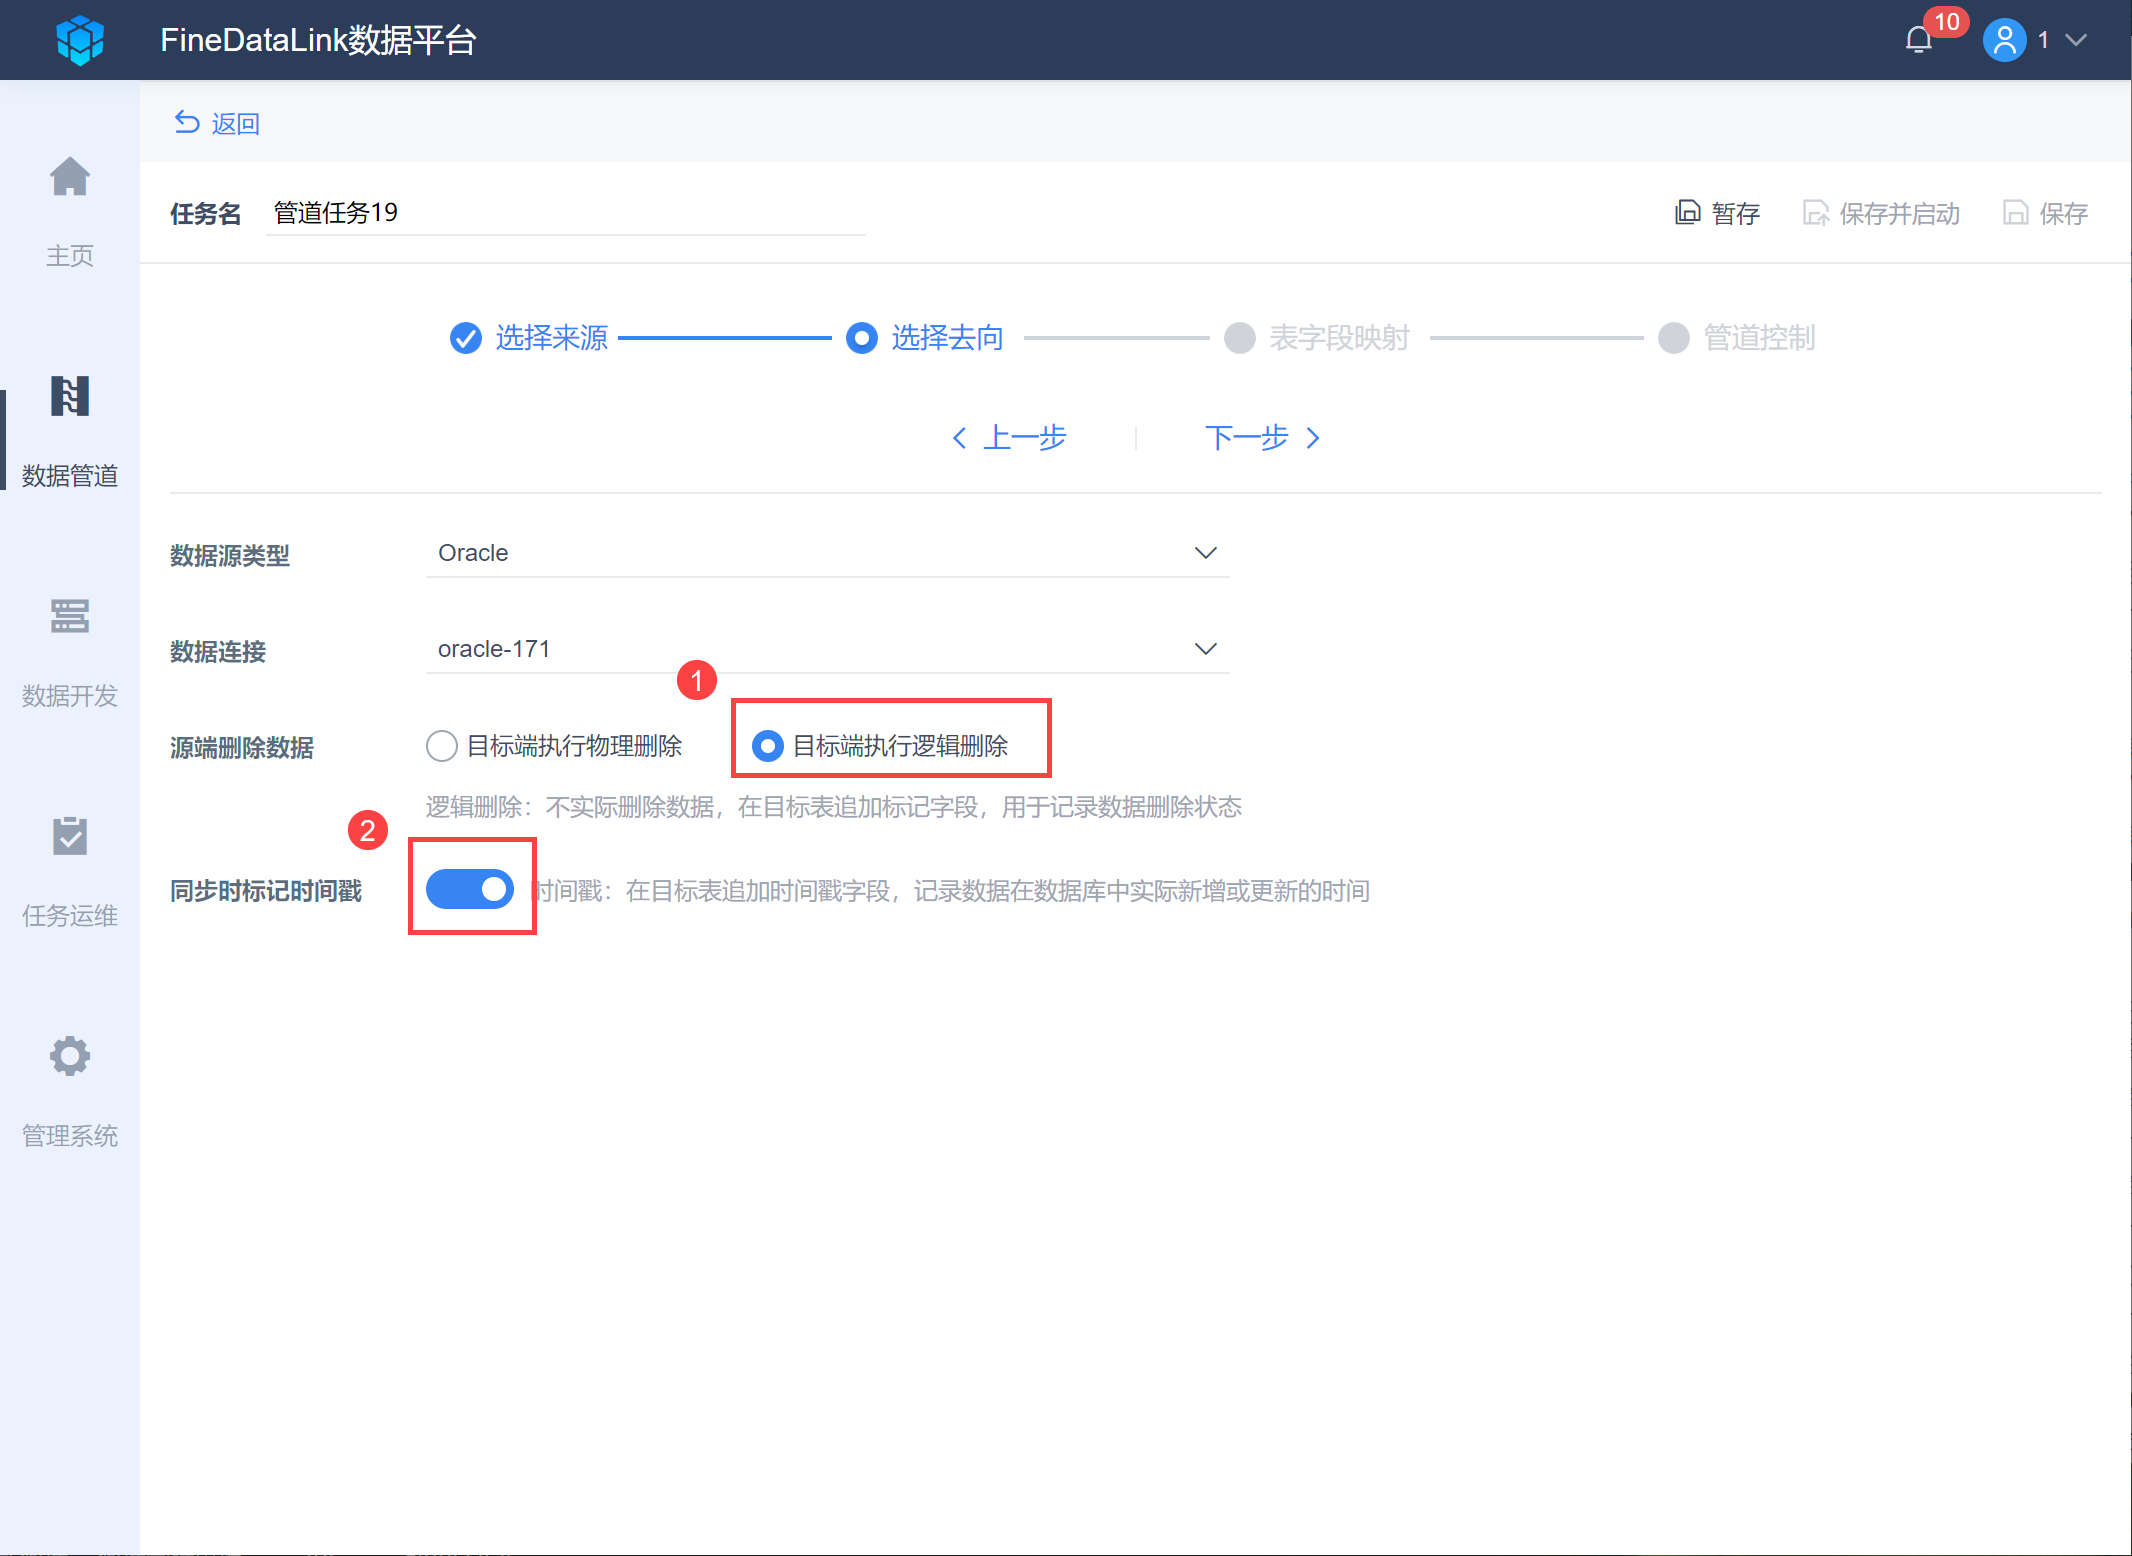Viewport: 2132px width, 1556px height.
Task: Open the 任务运维 task operations icon
Action: click(x=70, y=837)
